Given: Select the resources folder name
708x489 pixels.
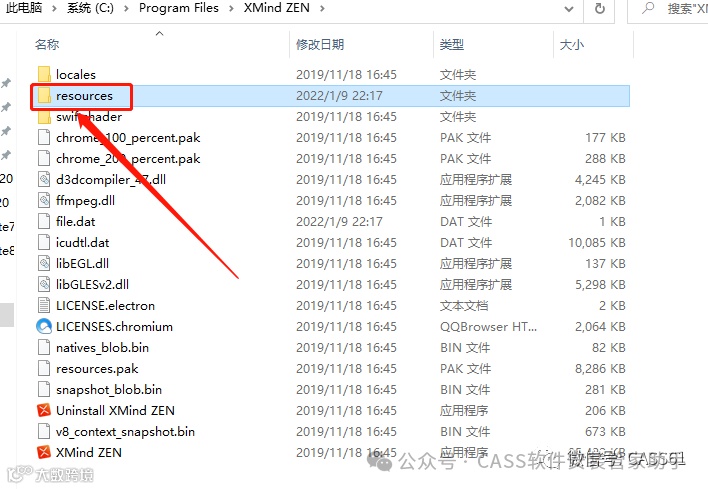Looking at the screenshot, I should point(84,96).
